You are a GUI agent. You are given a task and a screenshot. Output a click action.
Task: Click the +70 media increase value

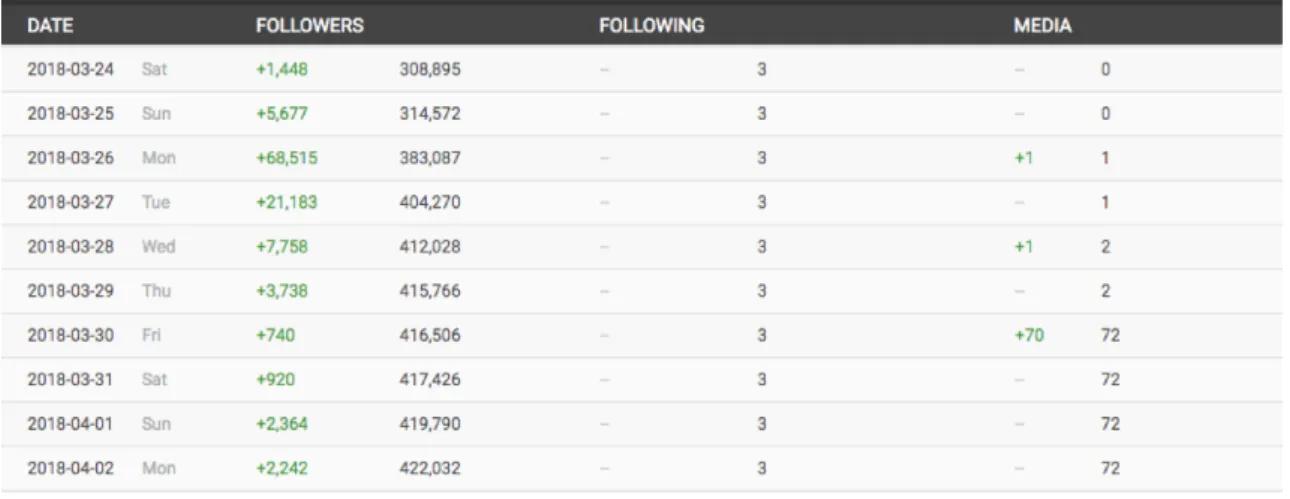tap(1029, 335)
